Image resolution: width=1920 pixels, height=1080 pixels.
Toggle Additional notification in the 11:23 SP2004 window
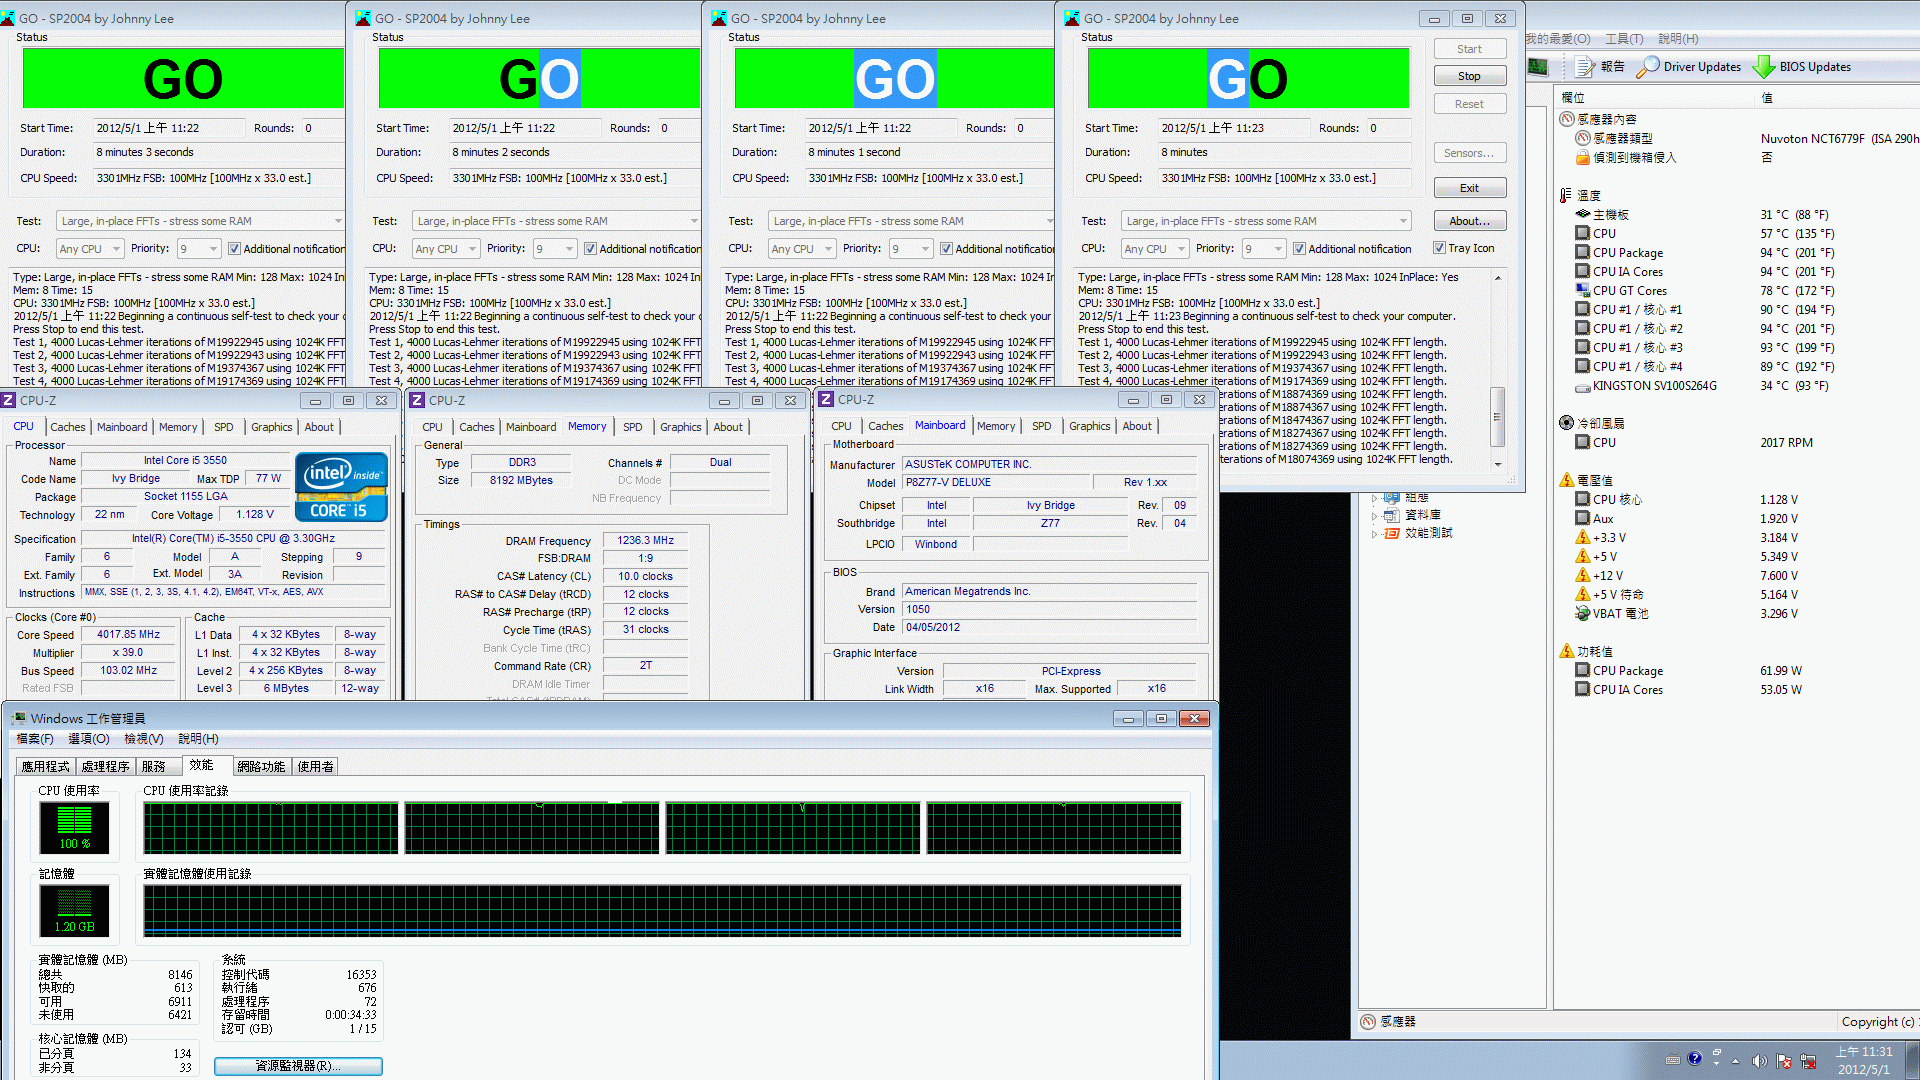coord(1299,249)
